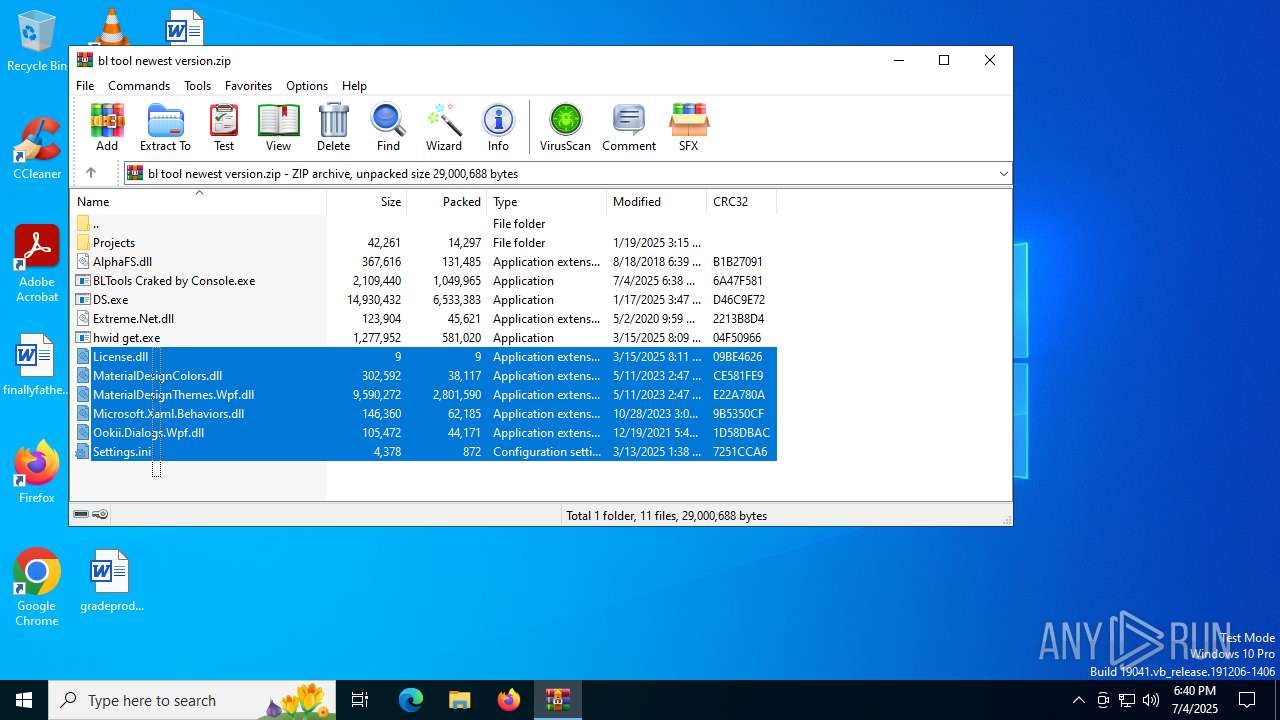Select MaterialDesignThemes.Wpf.dll file
1280x720 pixels.
point(425,395)
